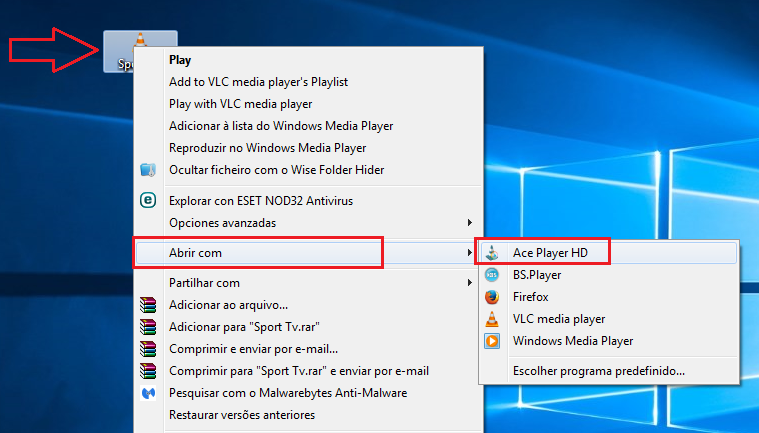Open the Abrir com menu entry
The height and width of the screenshot is (433, 759).
(x=308, y=253)
